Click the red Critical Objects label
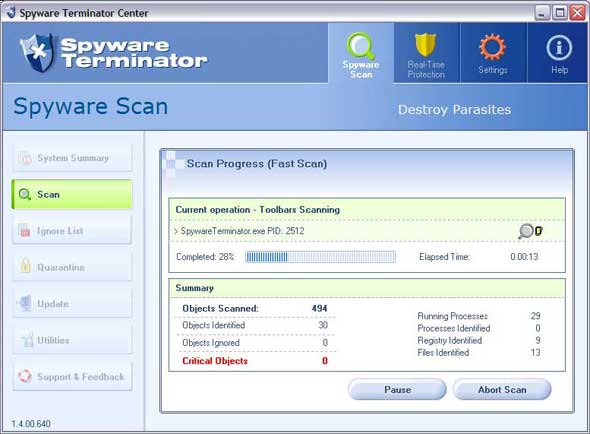The width and height of the screenshot is (590, 434). 215,361
